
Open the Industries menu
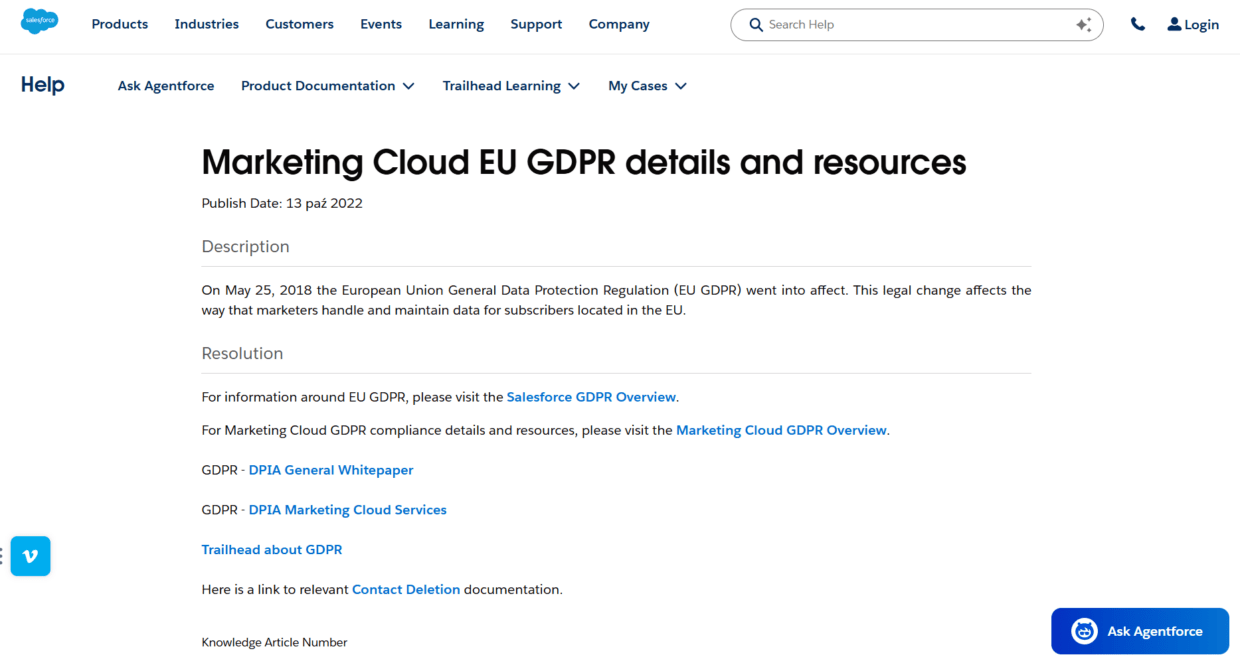click(x=207, y=24)
